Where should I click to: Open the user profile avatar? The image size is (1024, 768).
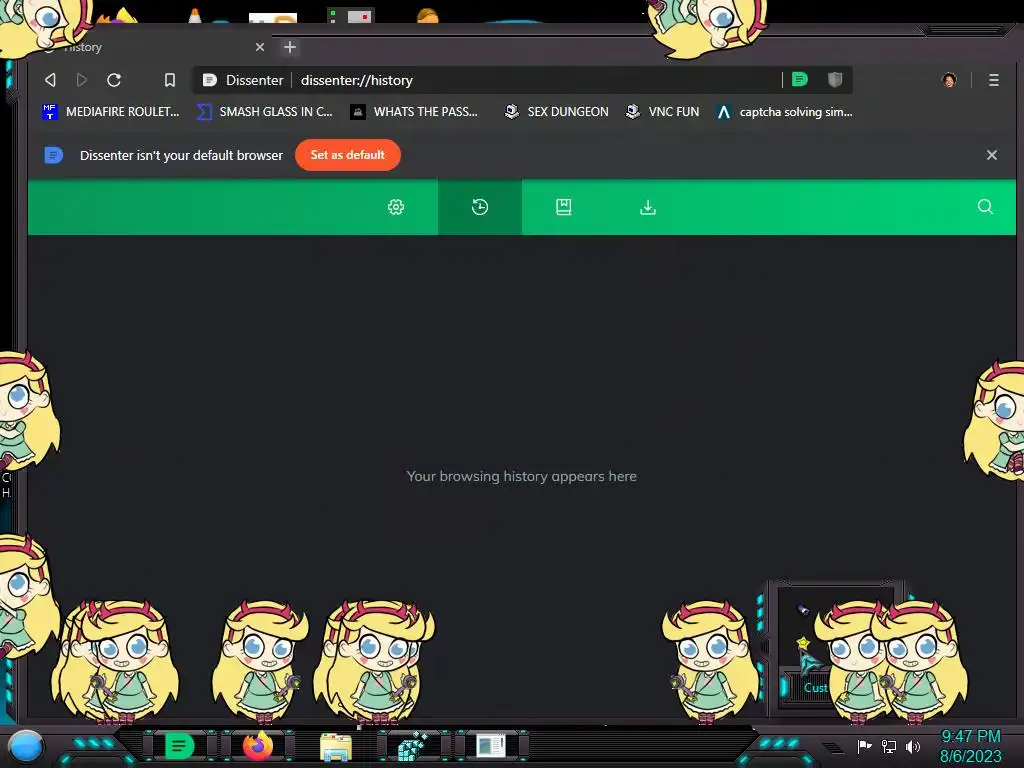(x=949, y=80)
